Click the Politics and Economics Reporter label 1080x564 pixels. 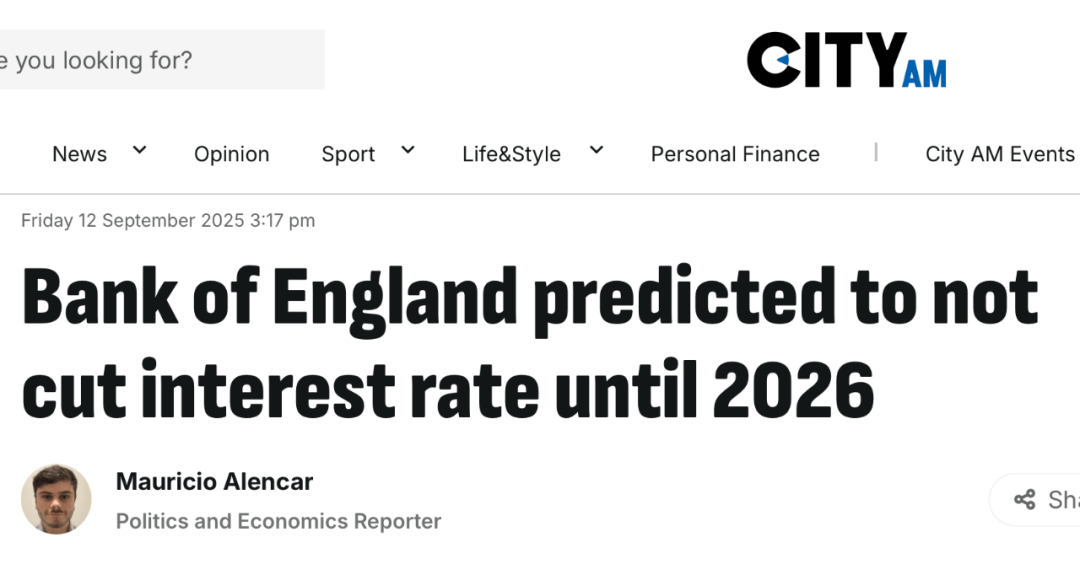pyautogui.click(x=278, y=521)
